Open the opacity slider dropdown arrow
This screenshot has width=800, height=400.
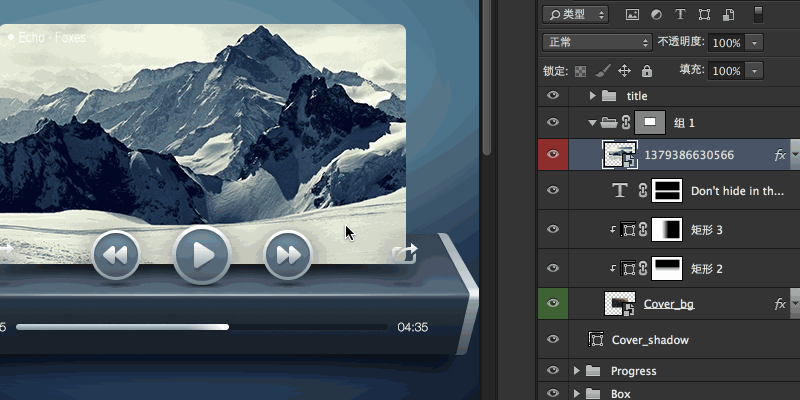coord(753,43)
